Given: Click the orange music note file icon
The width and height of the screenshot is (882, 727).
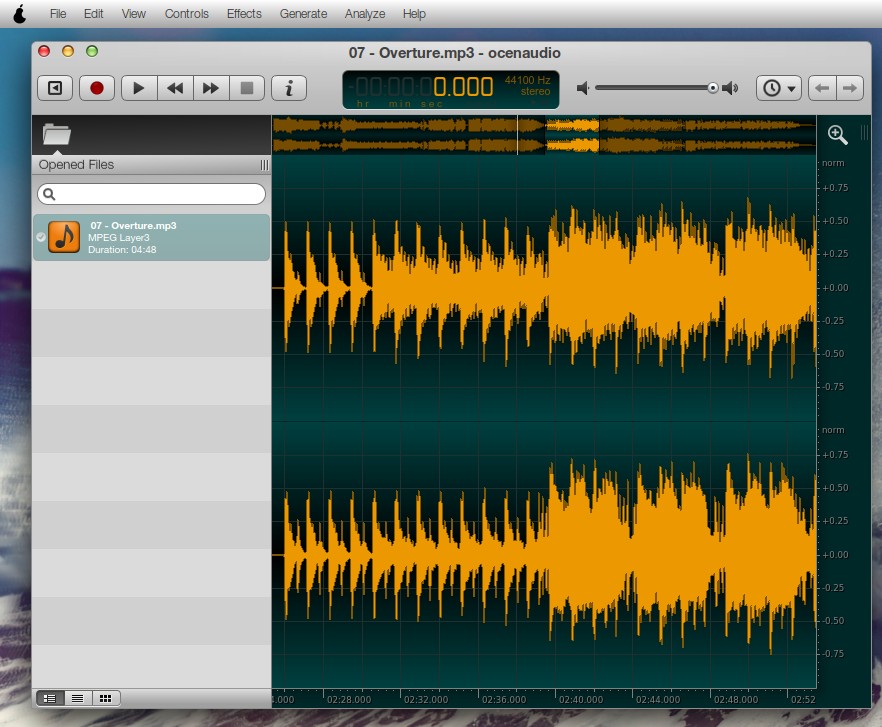Looking at the screenshot, I should [64, 237].
